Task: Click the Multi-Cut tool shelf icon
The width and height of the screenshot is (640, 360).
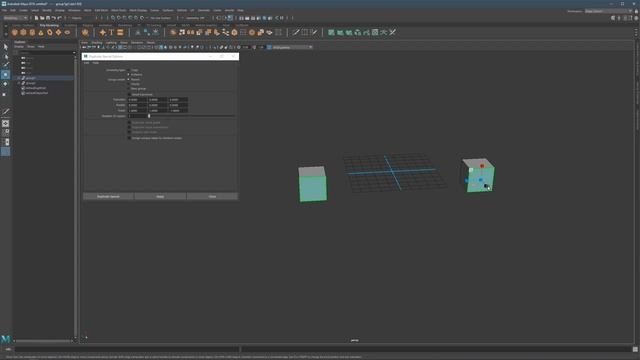Action: (296, 32)
